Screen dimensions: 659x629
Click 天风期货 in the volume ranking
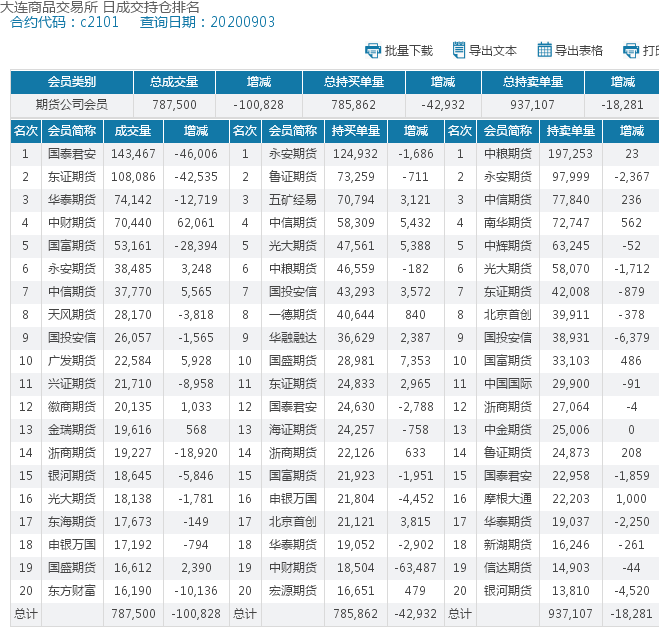click(72, 315)
